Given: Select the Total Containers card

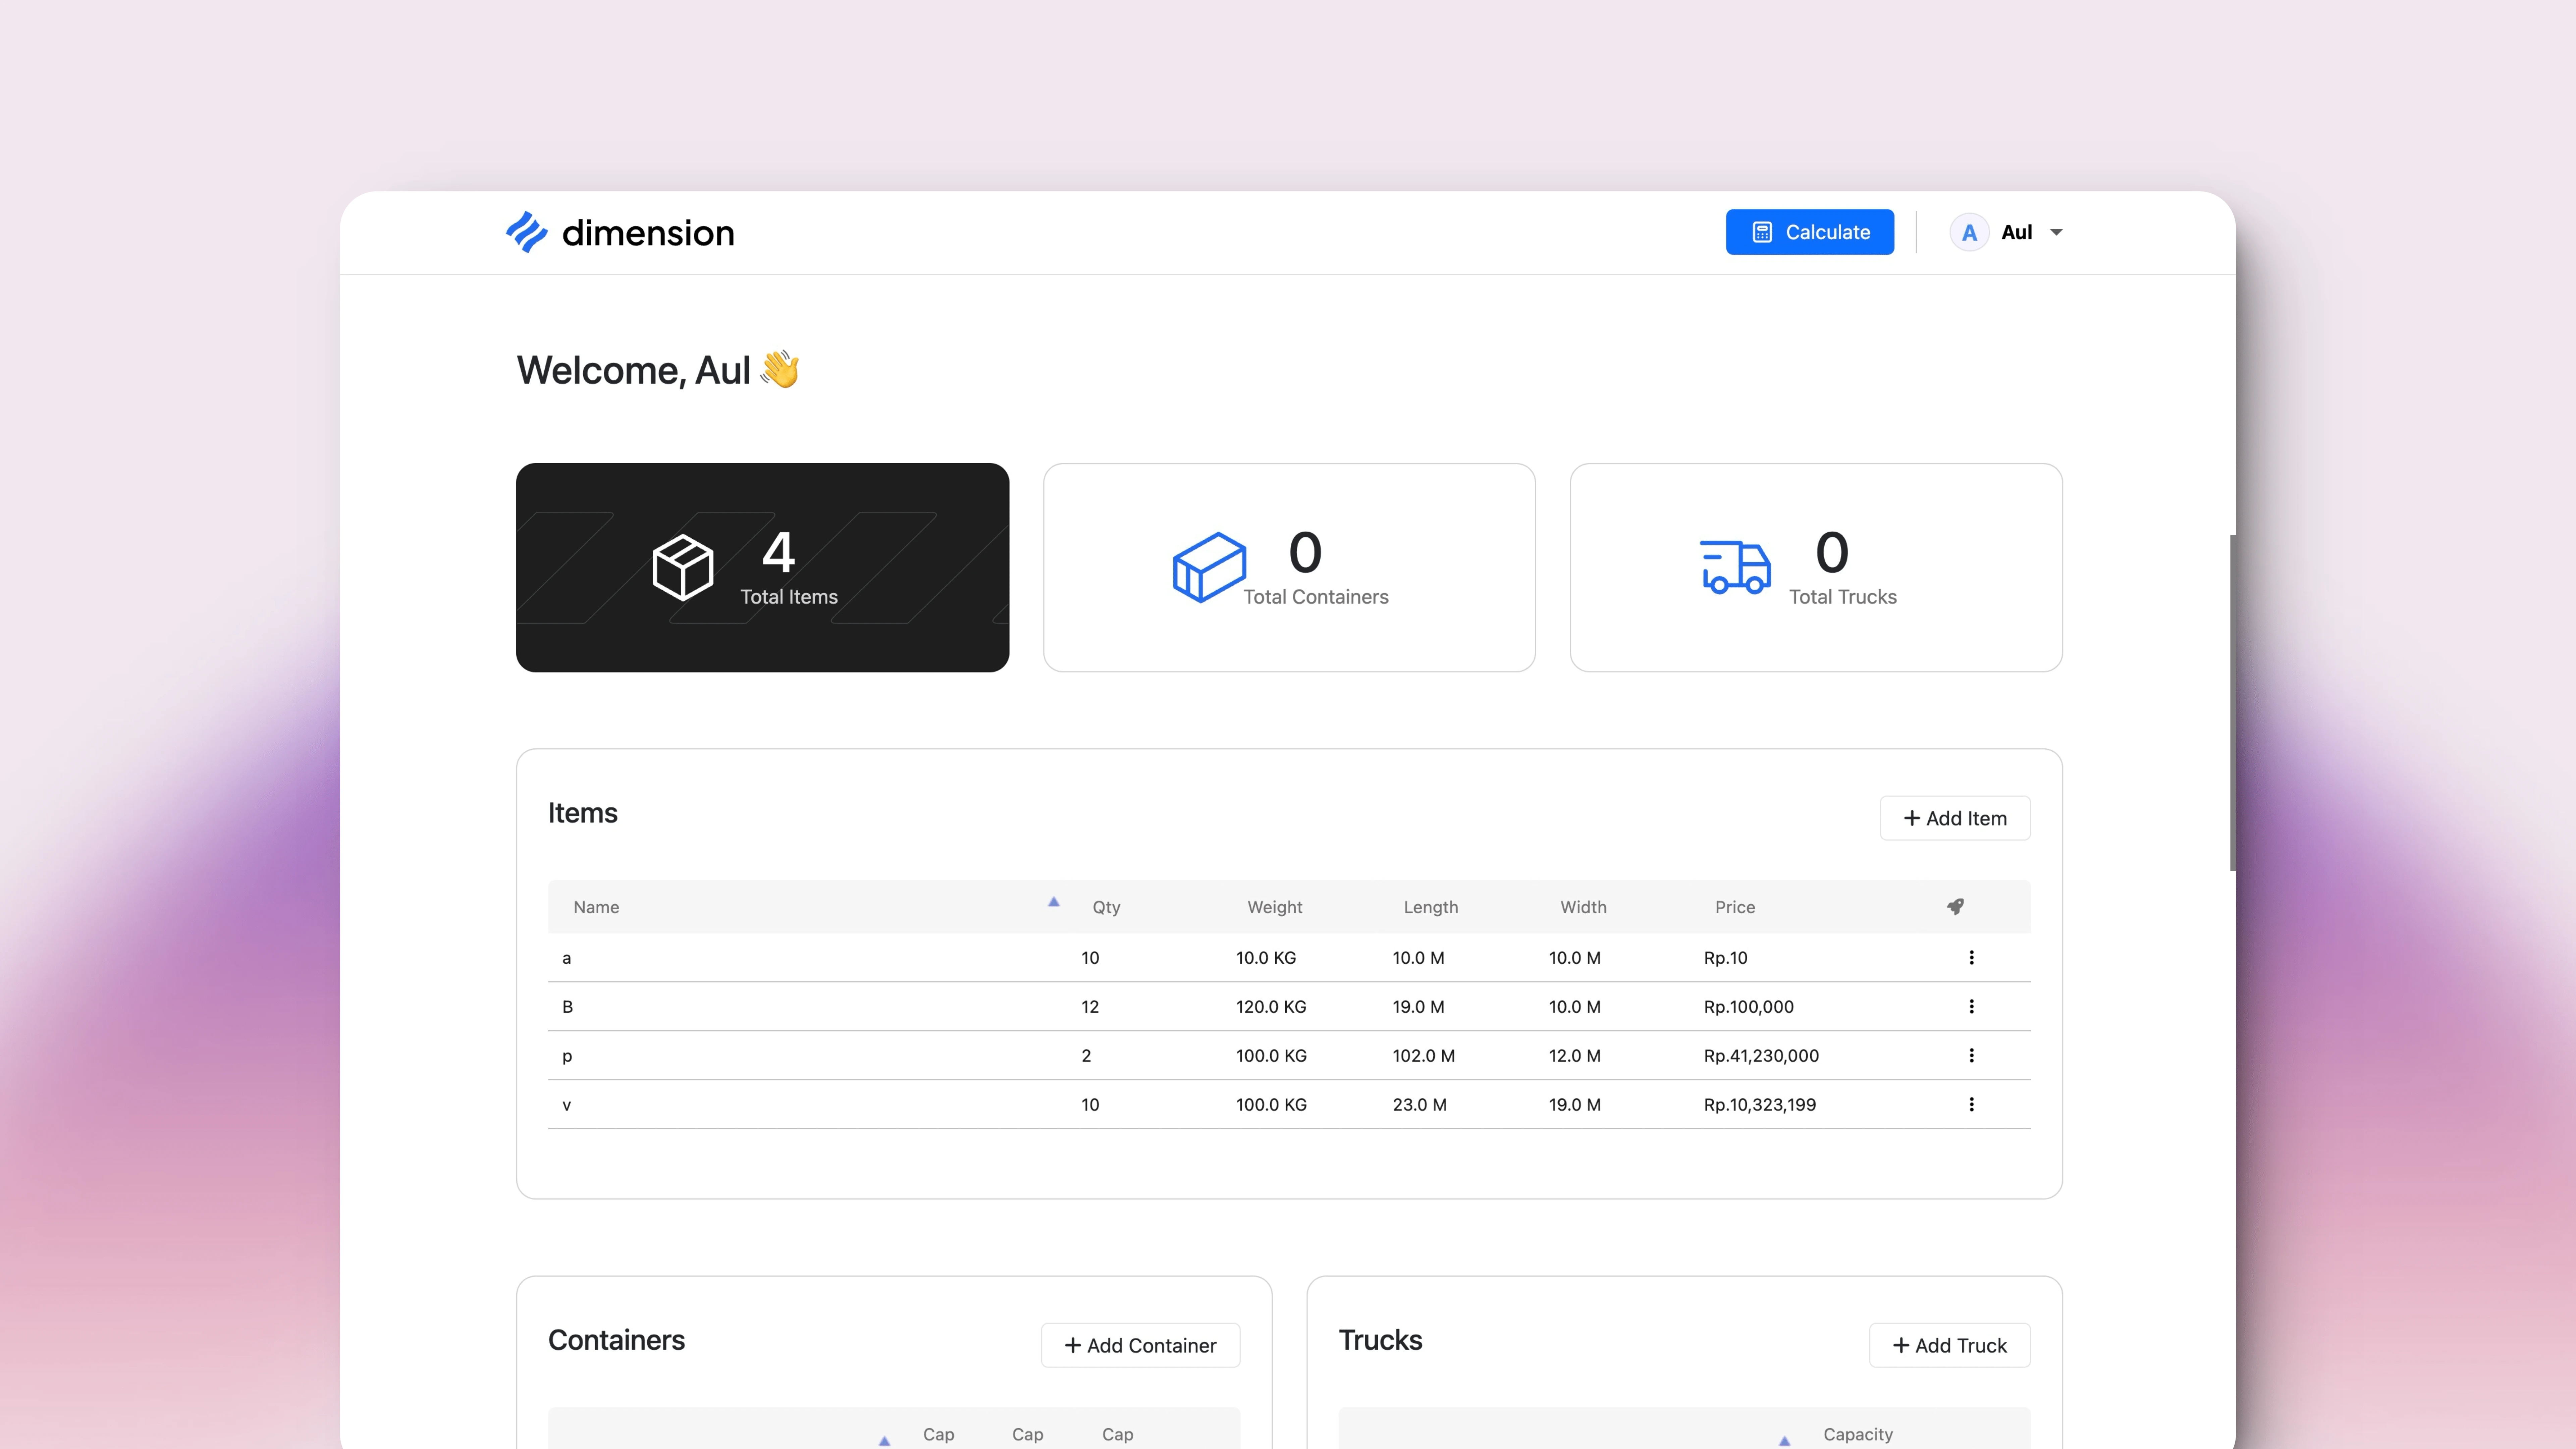Looking at the screenshot, I should pyautogui.click(x=1289, y=567).
